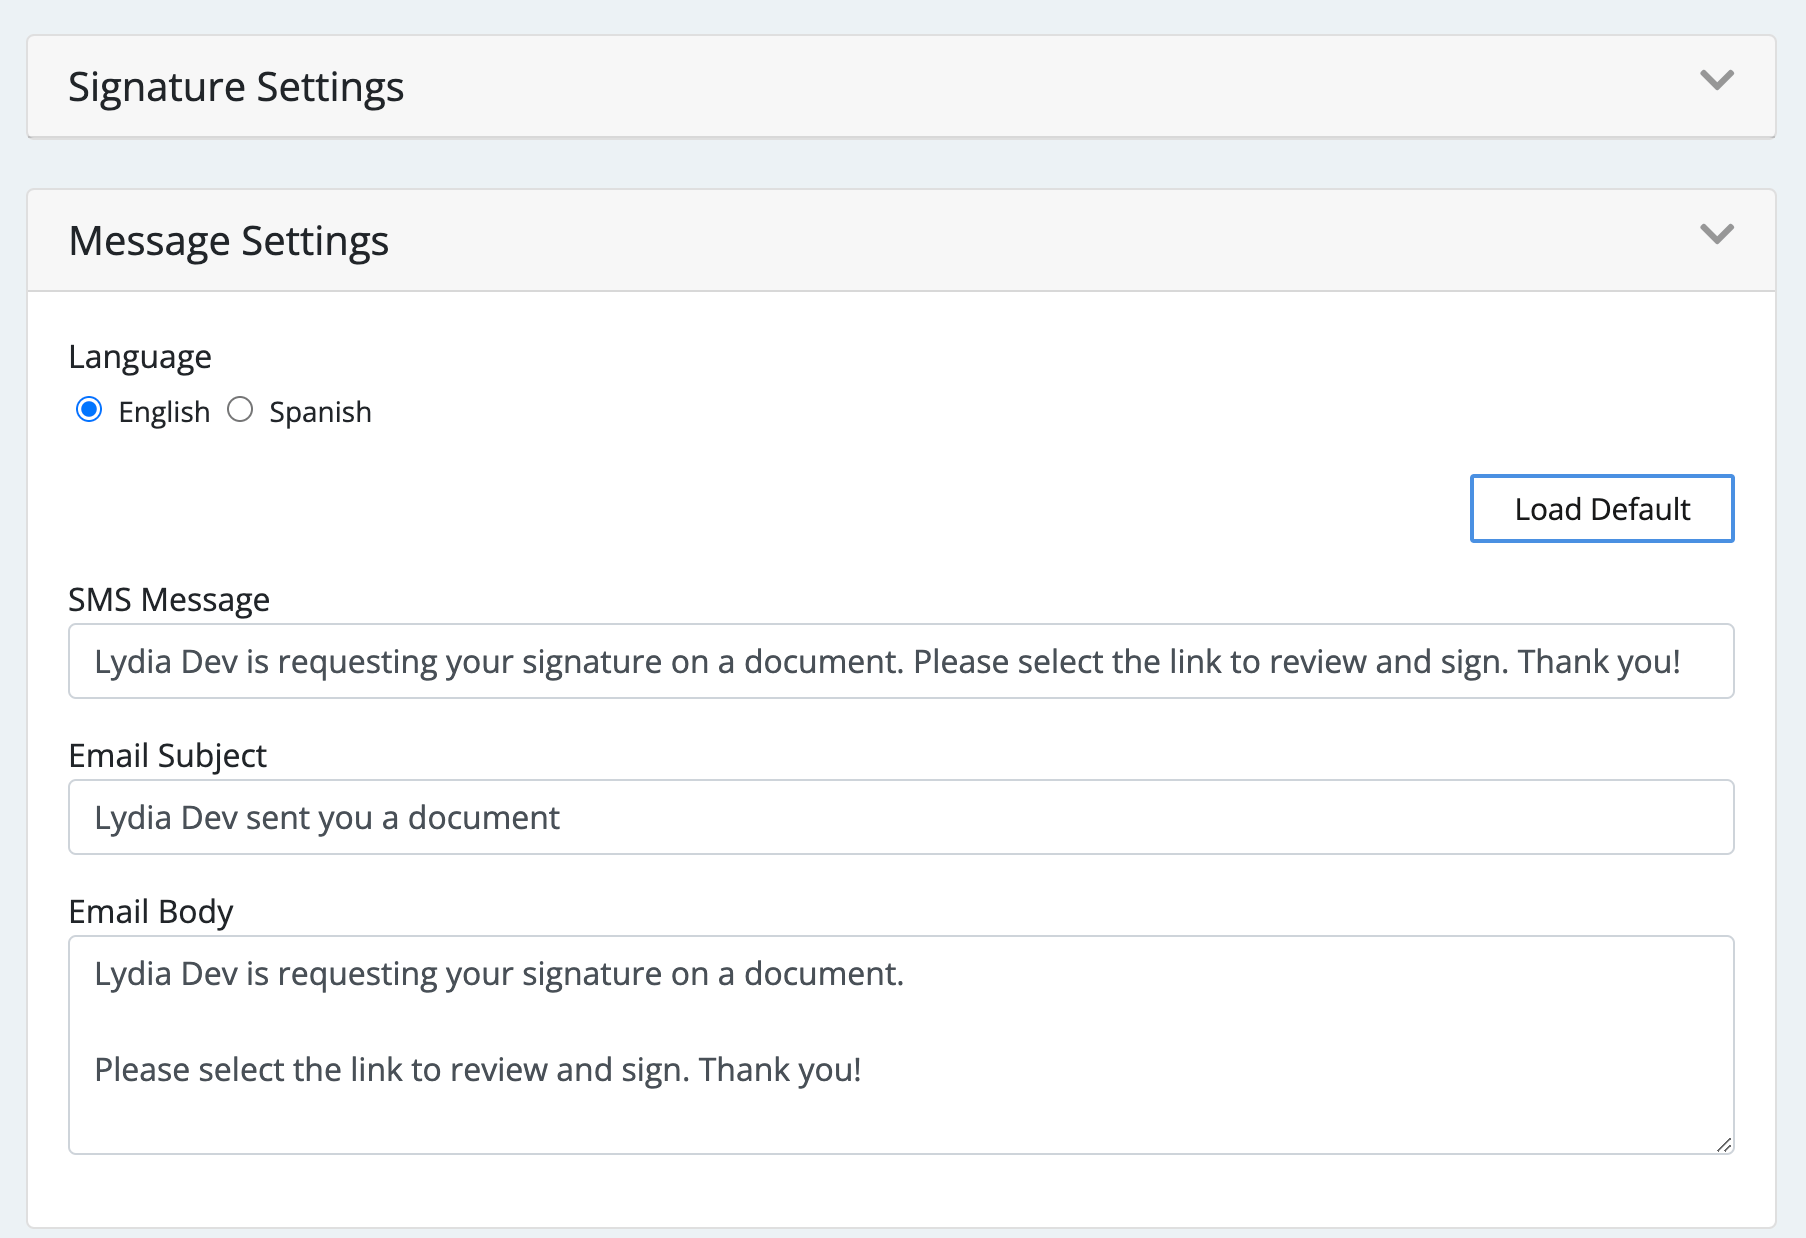Image resolution: width=1806 pixels, height=1238 pixels.
Task: Click the Message Settings section header
Action: click(229, 241)
